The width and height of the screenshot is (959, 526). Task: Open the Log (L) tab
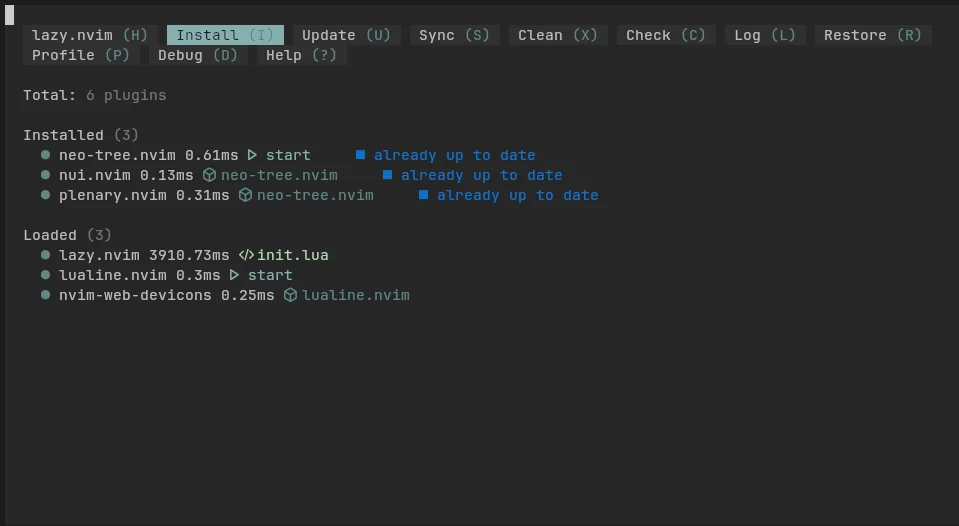(x=765, y=35)
